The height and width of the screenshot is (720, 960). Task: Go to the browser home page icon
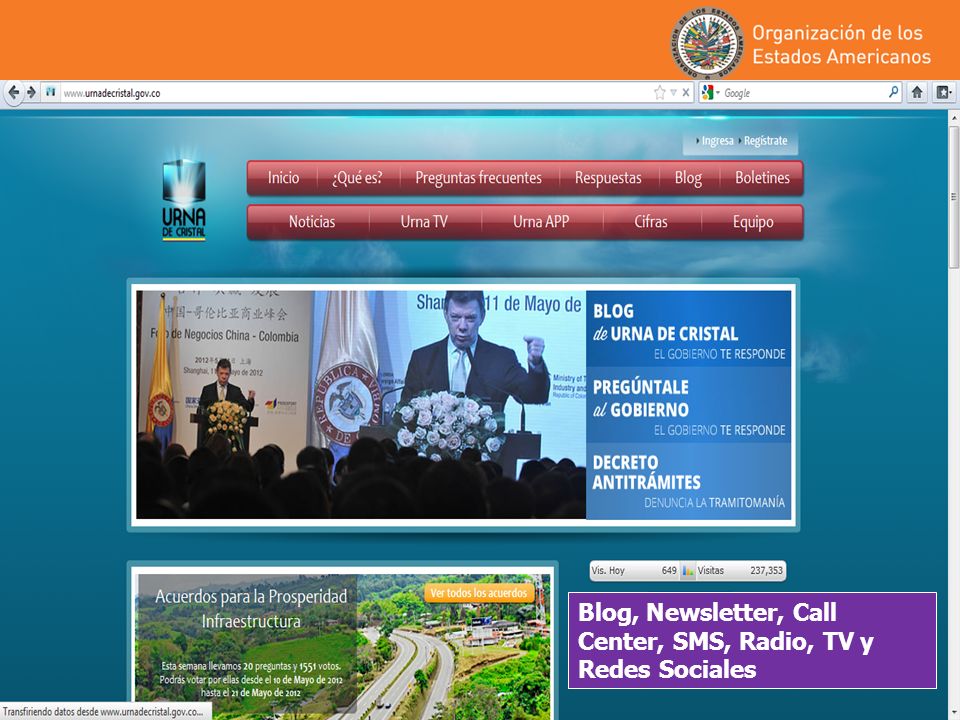click(x=917, y=93)
